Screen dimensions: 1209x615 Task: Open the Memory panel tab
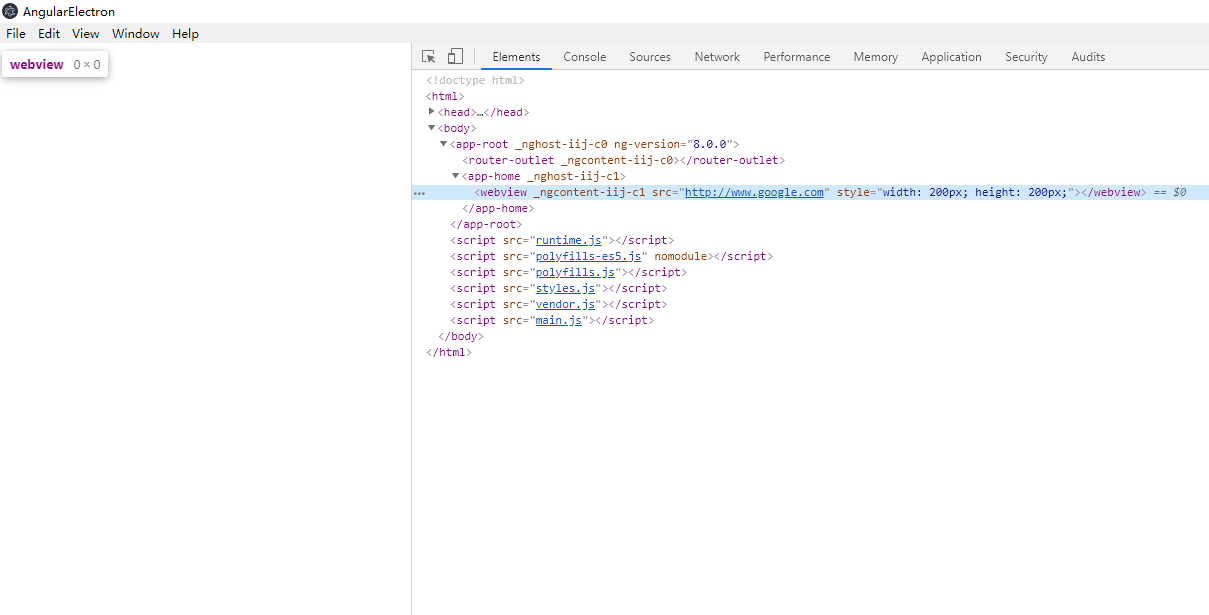click(x=874, y=57)
